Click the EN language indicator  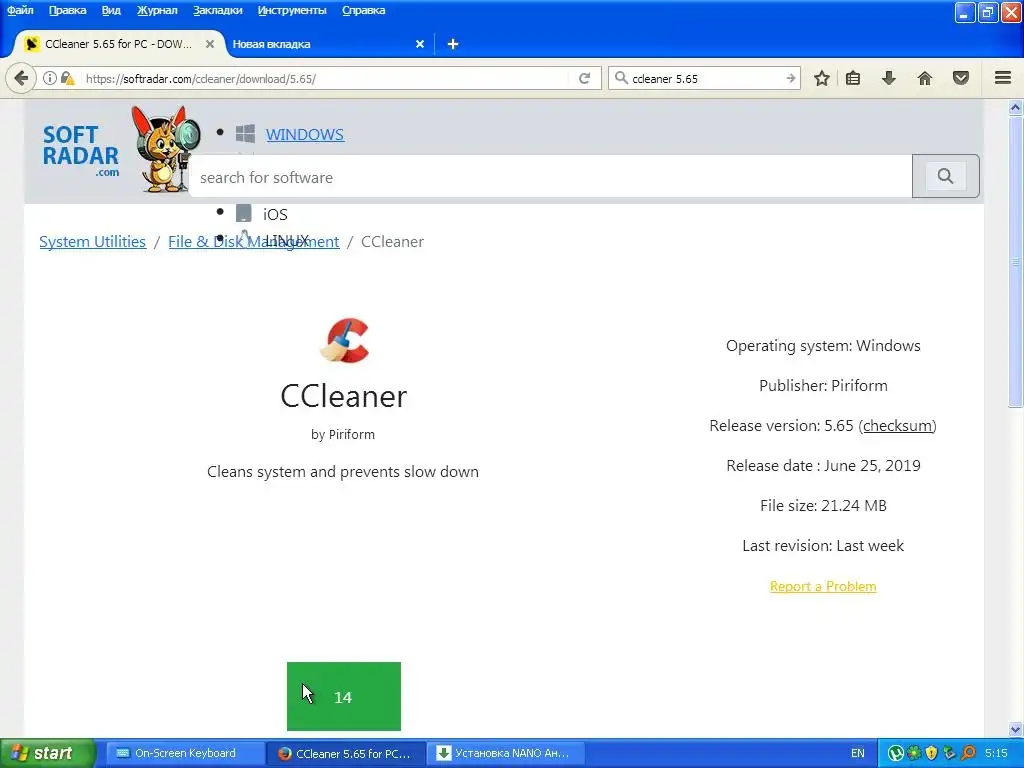(x=857, y=753)
